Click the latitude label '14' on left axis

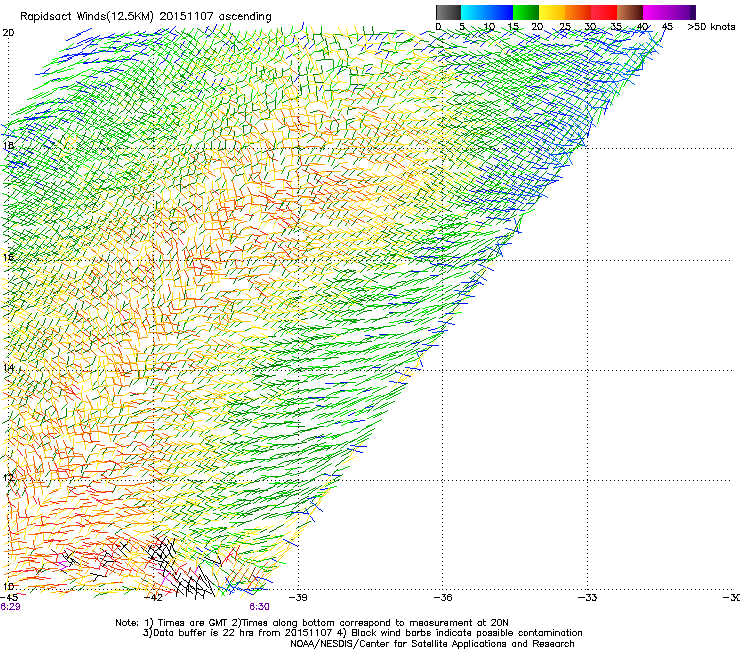pyautogui.click(x=8, y=368)
